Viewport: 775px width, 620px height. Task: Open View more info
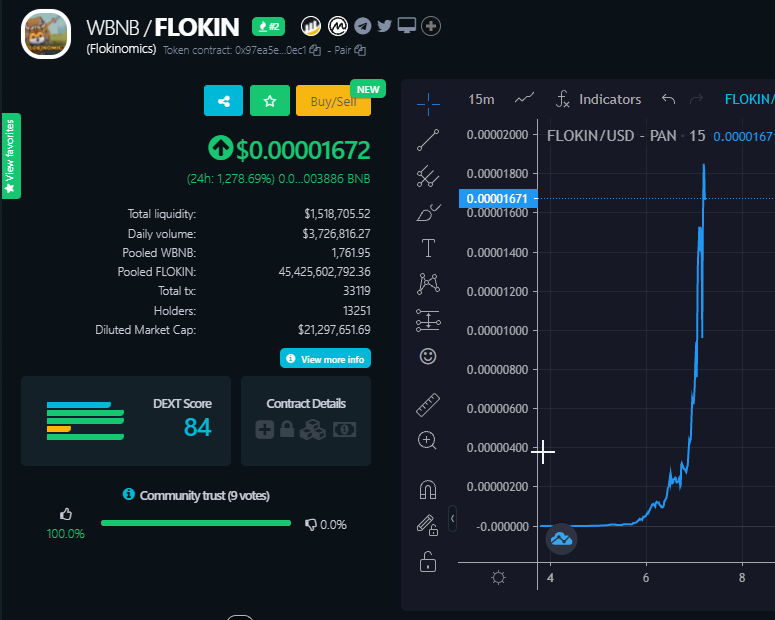coord(325,359)
